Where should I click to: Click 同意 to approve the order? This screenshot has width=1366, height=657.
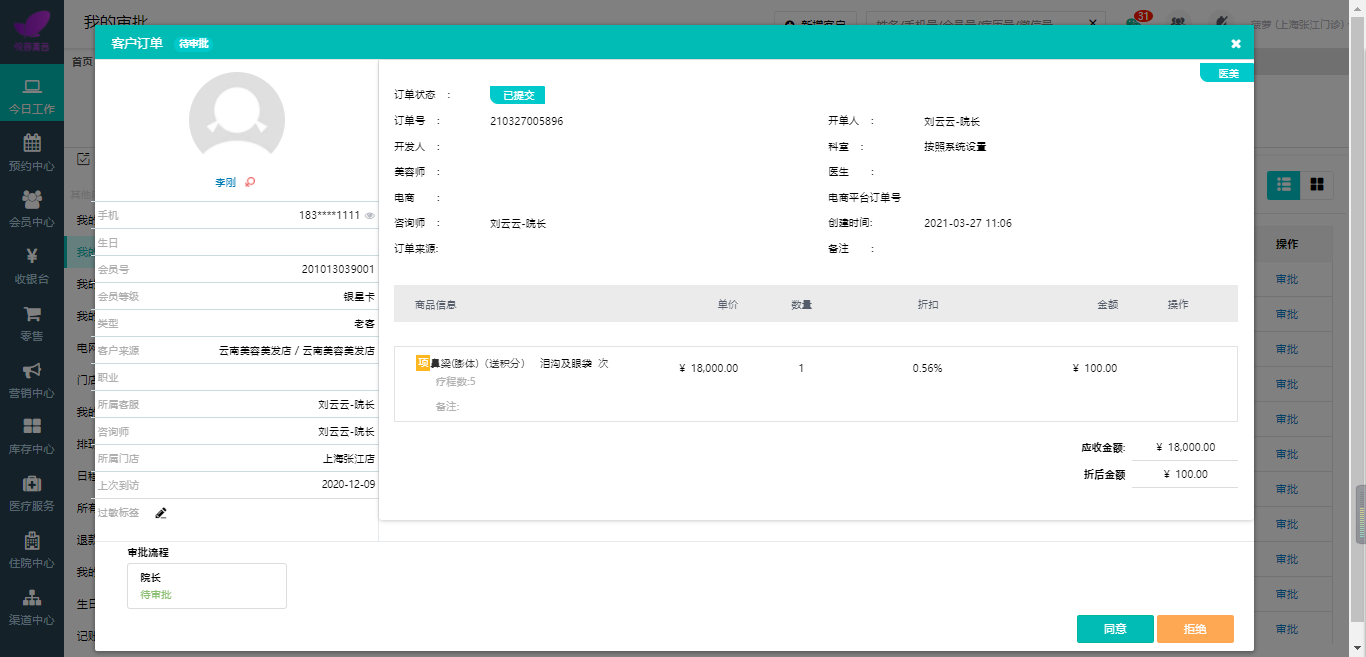point(1115,629)
